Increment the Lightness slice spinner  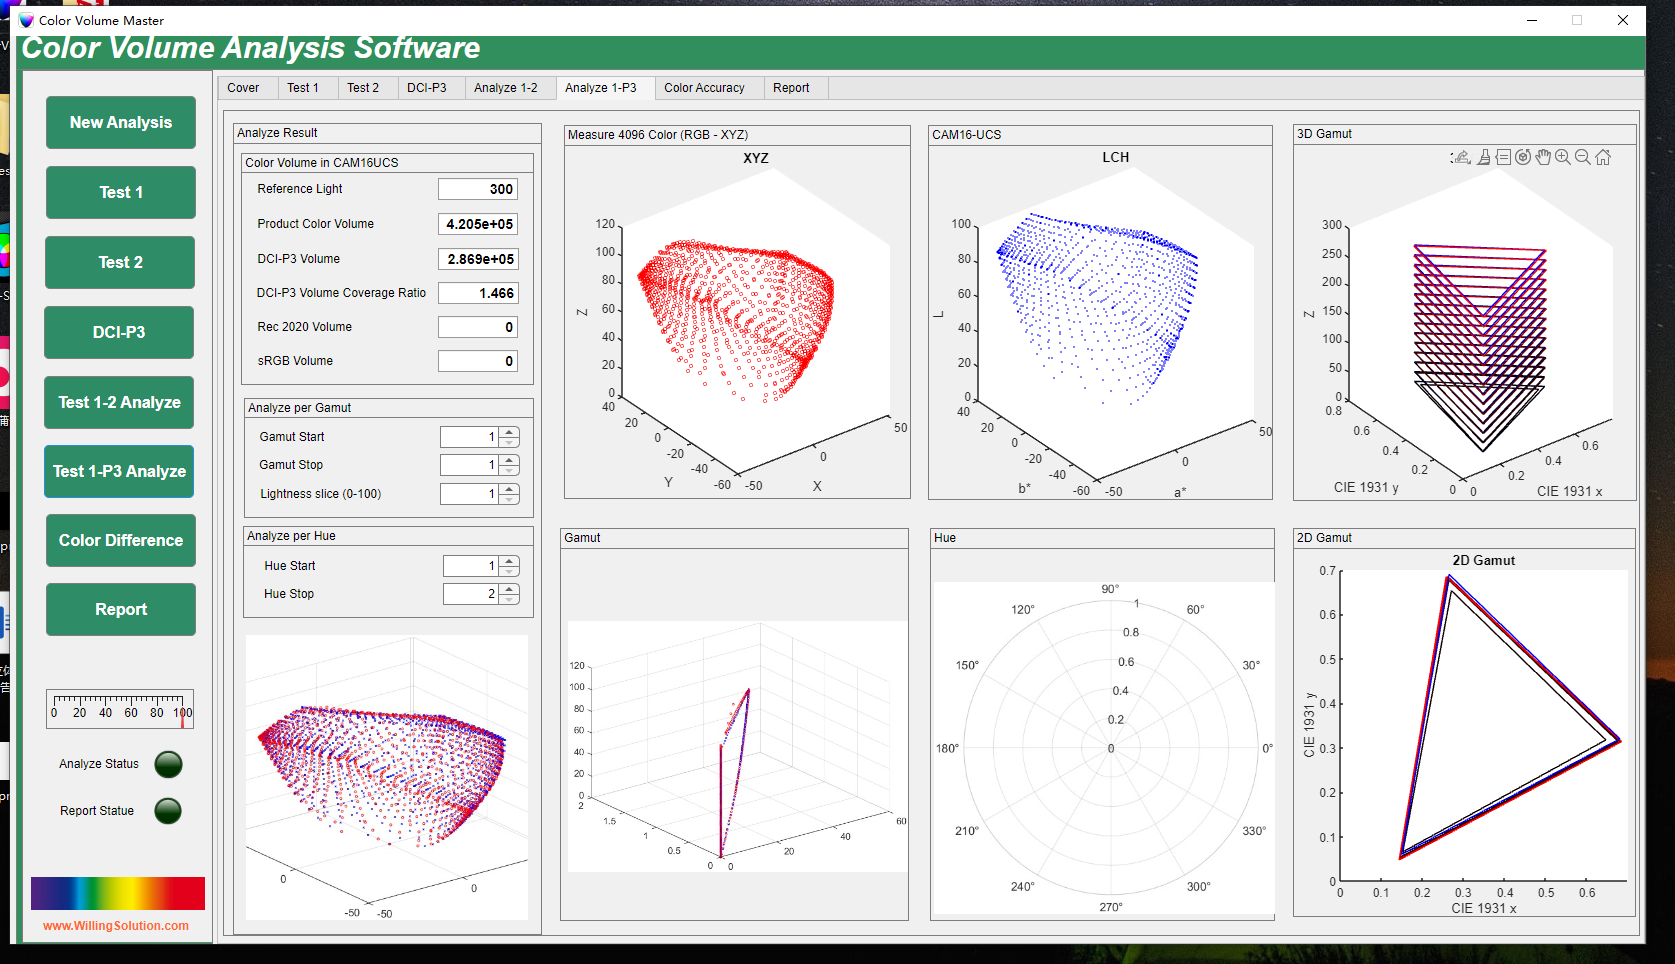(510, 489)
